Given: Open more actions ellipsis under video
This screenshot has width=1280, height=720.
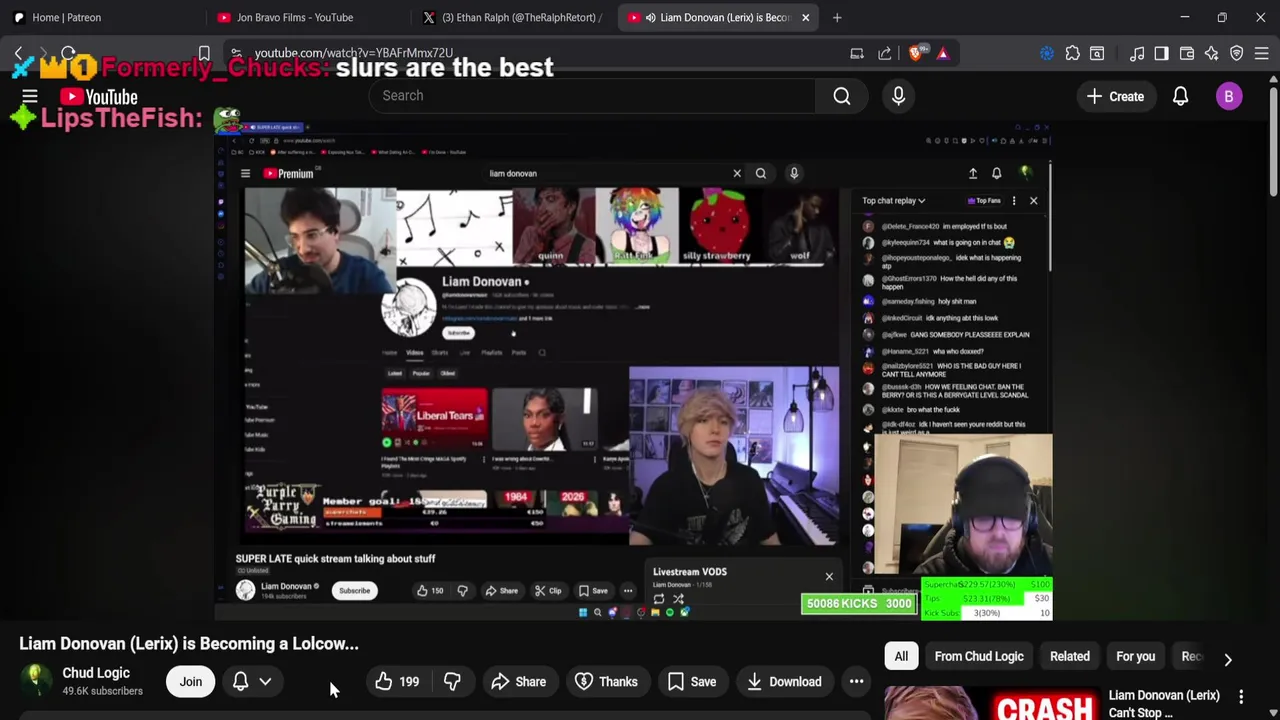Looking at the screenshot, I should [856, 682].
